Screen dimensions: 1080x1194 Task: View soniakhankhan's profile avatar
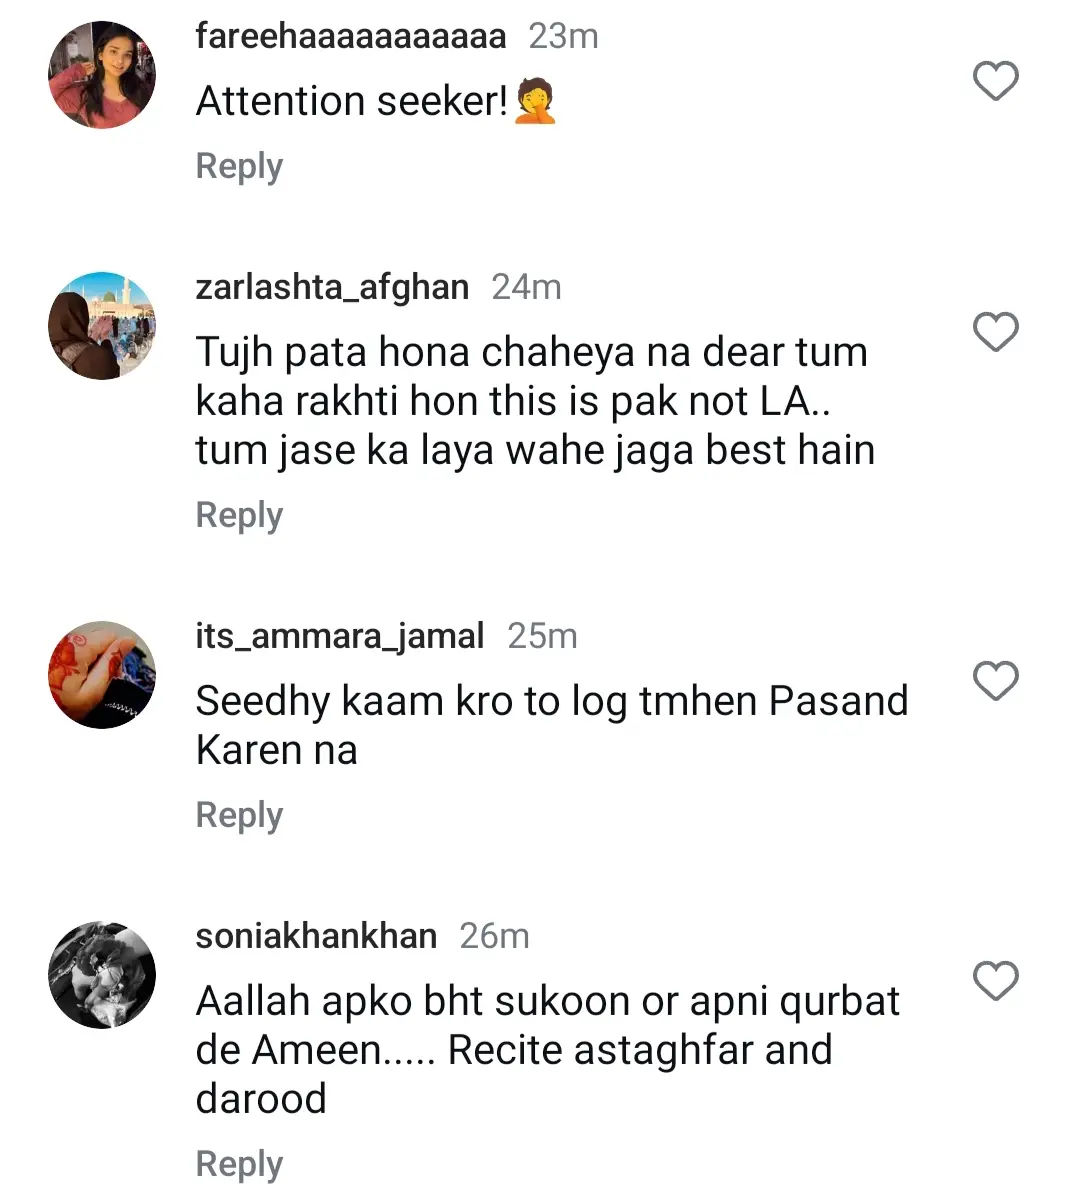click(x=102, y=975)
